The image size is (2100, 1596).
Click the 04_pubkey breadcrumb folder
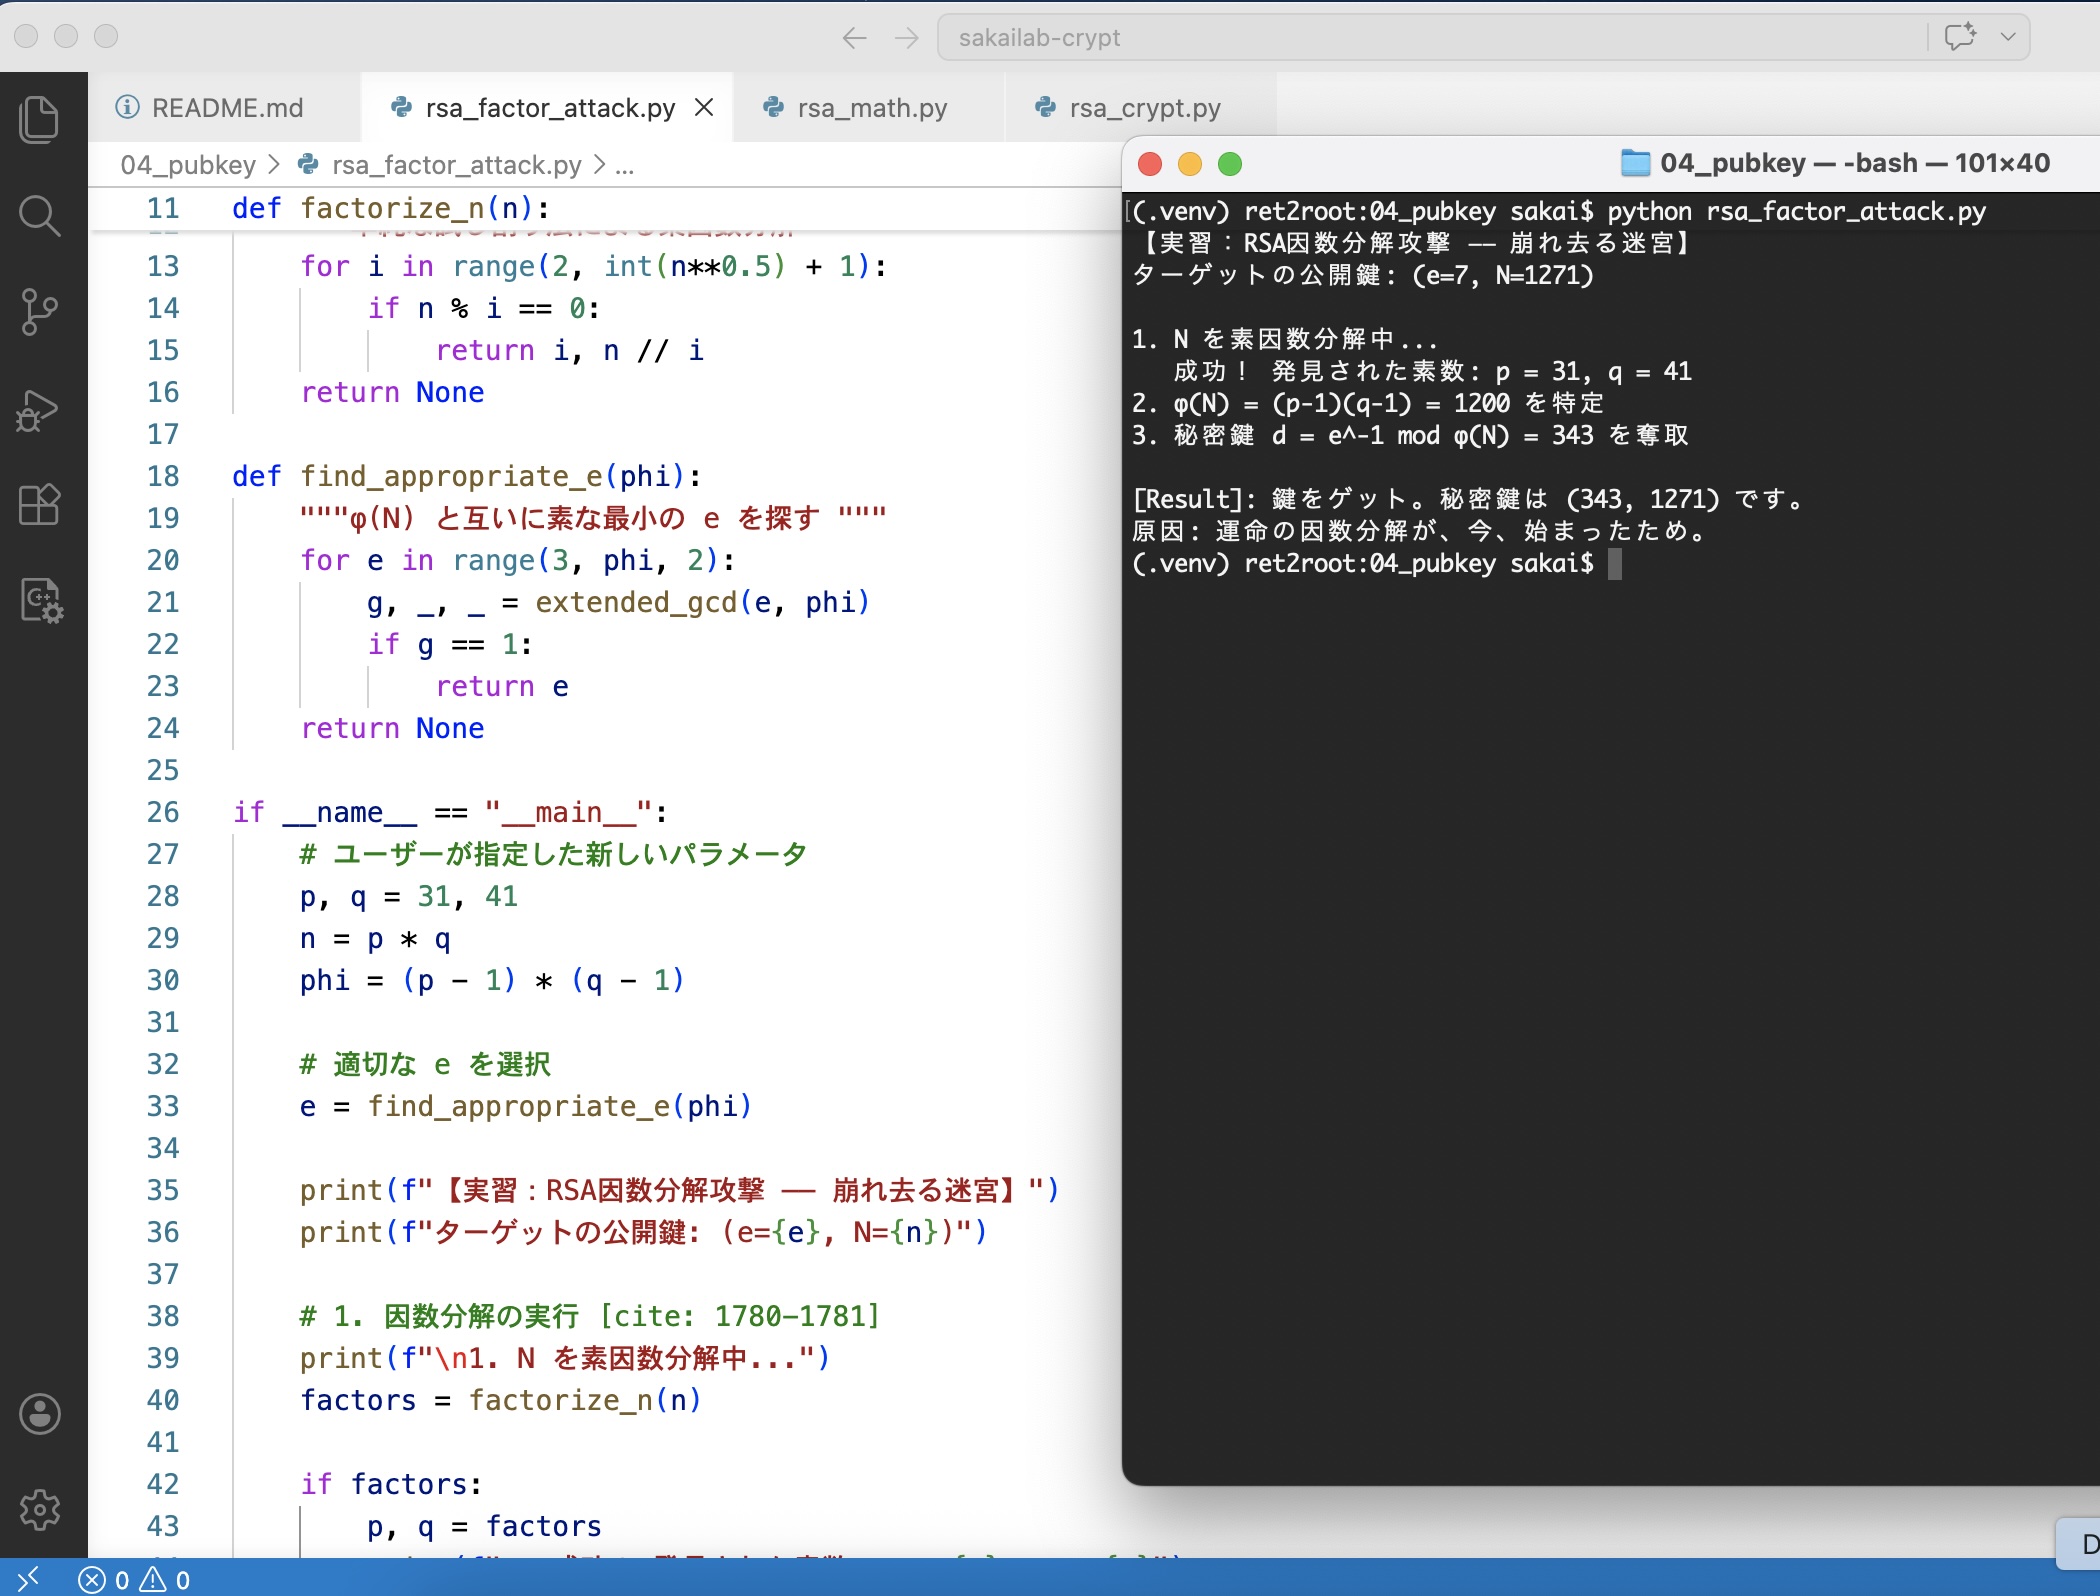(188, 165)
